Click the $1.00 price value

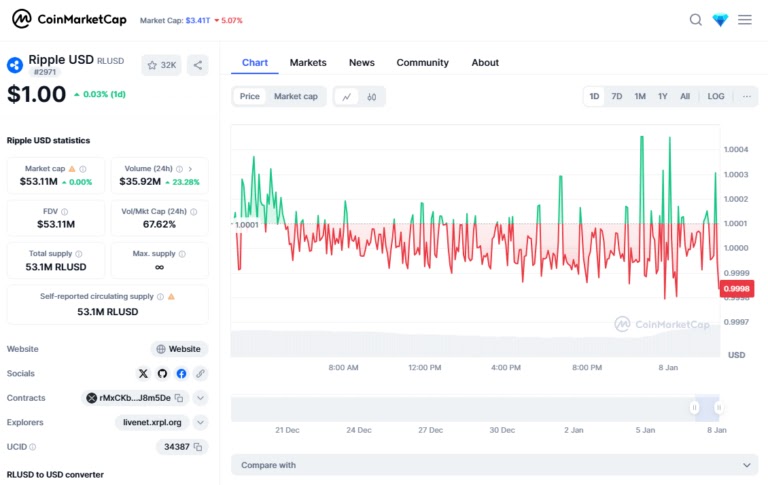[x=36, y=94]
